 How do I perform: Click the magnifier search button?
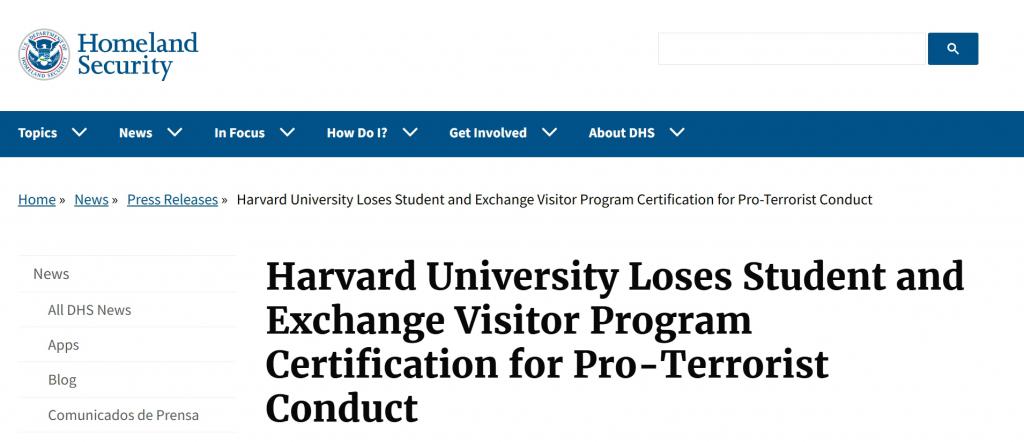click(953, 49)
